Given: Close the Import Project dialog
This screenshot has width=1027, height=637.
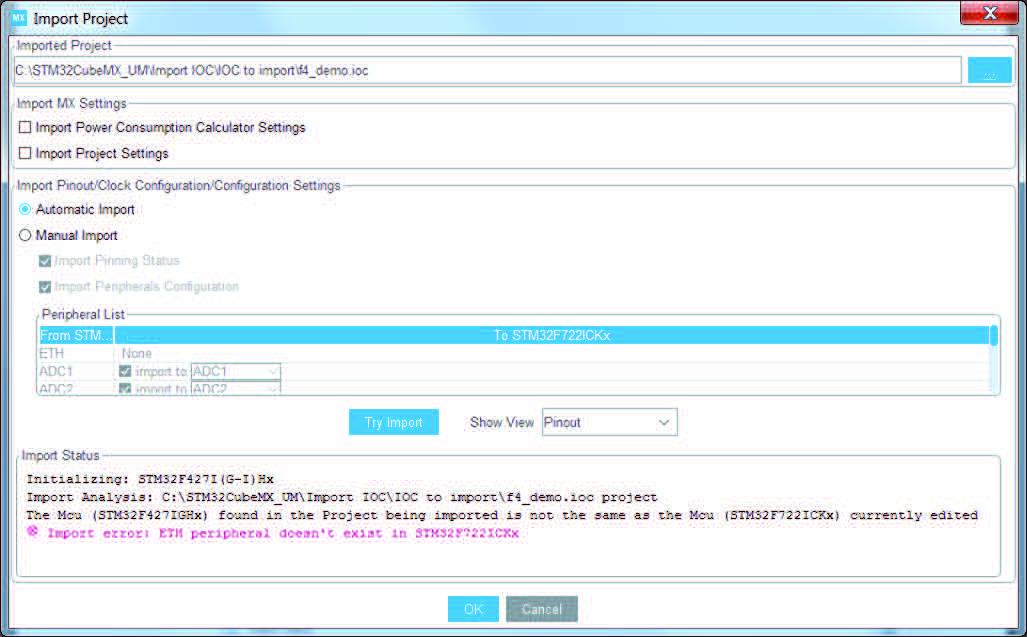Looking at the screenshot, I should pos(990,13).
